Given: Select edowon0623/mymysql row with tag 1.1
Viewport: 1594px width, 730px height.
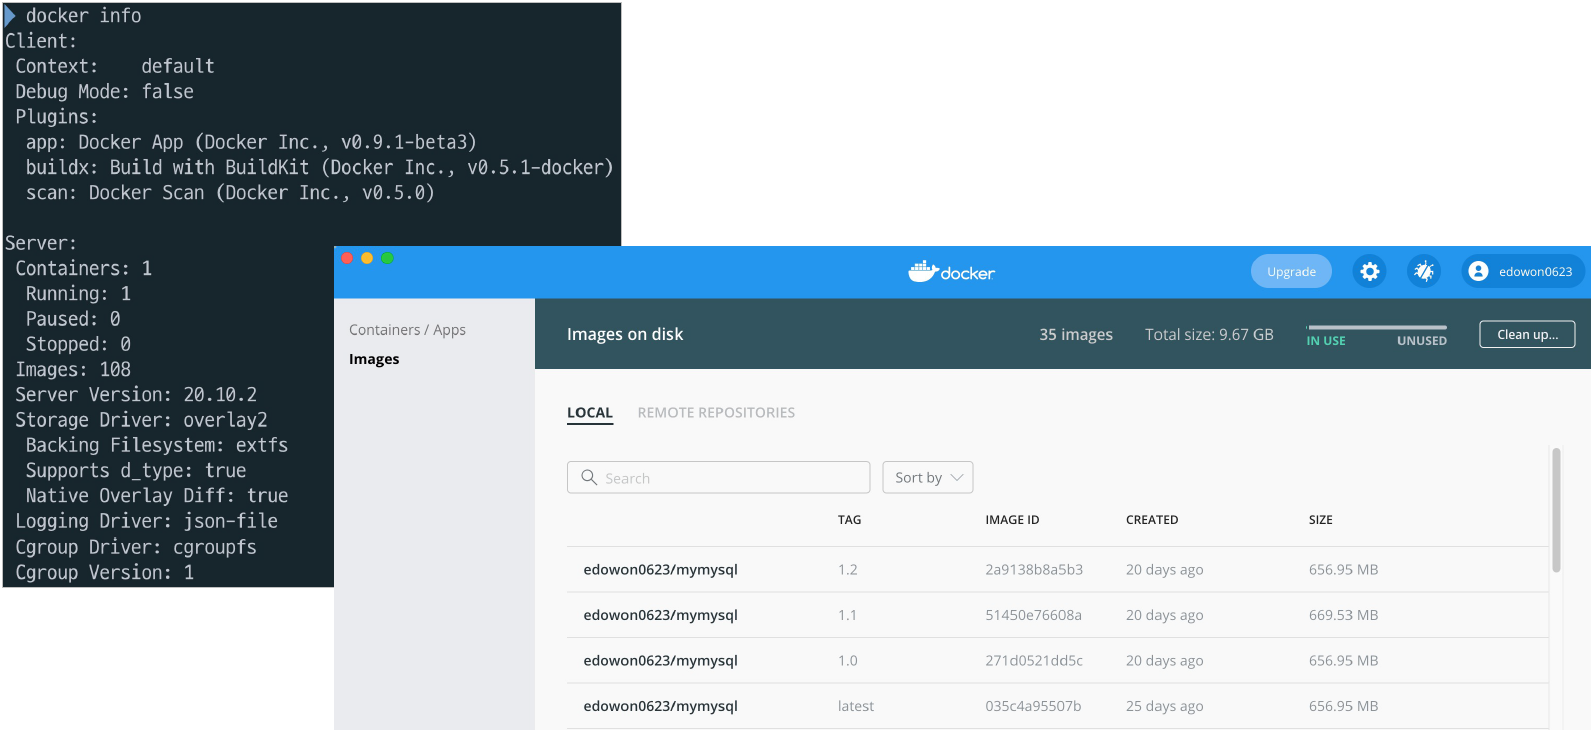Looking at the screenshot, I should tap(1057, 615).
